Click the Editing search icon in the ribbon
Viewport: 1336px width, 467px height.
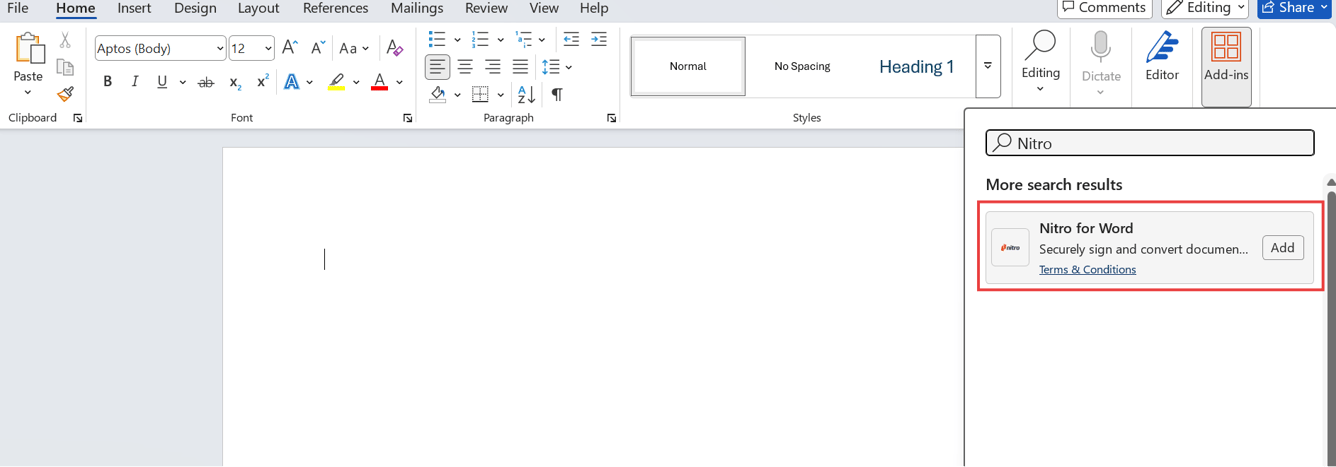click(x=1040, y=44)
